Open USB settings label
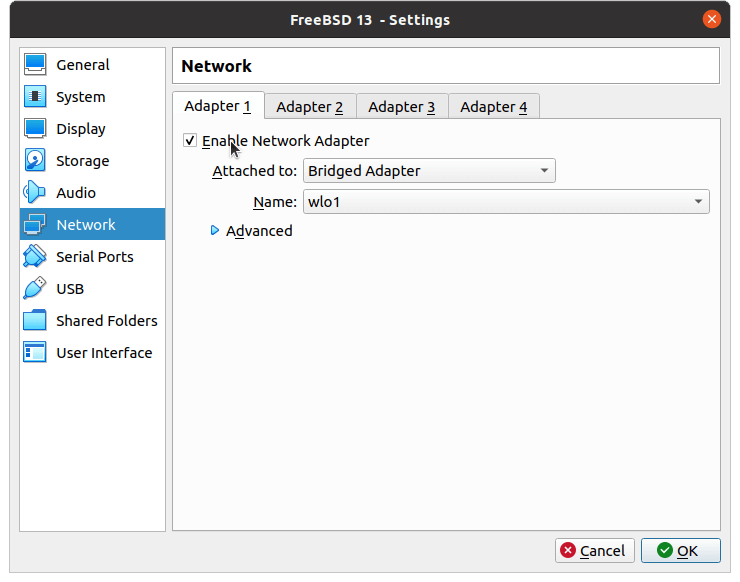The height and width of the screenshot is (582, 740). click(x=70, y=289)
